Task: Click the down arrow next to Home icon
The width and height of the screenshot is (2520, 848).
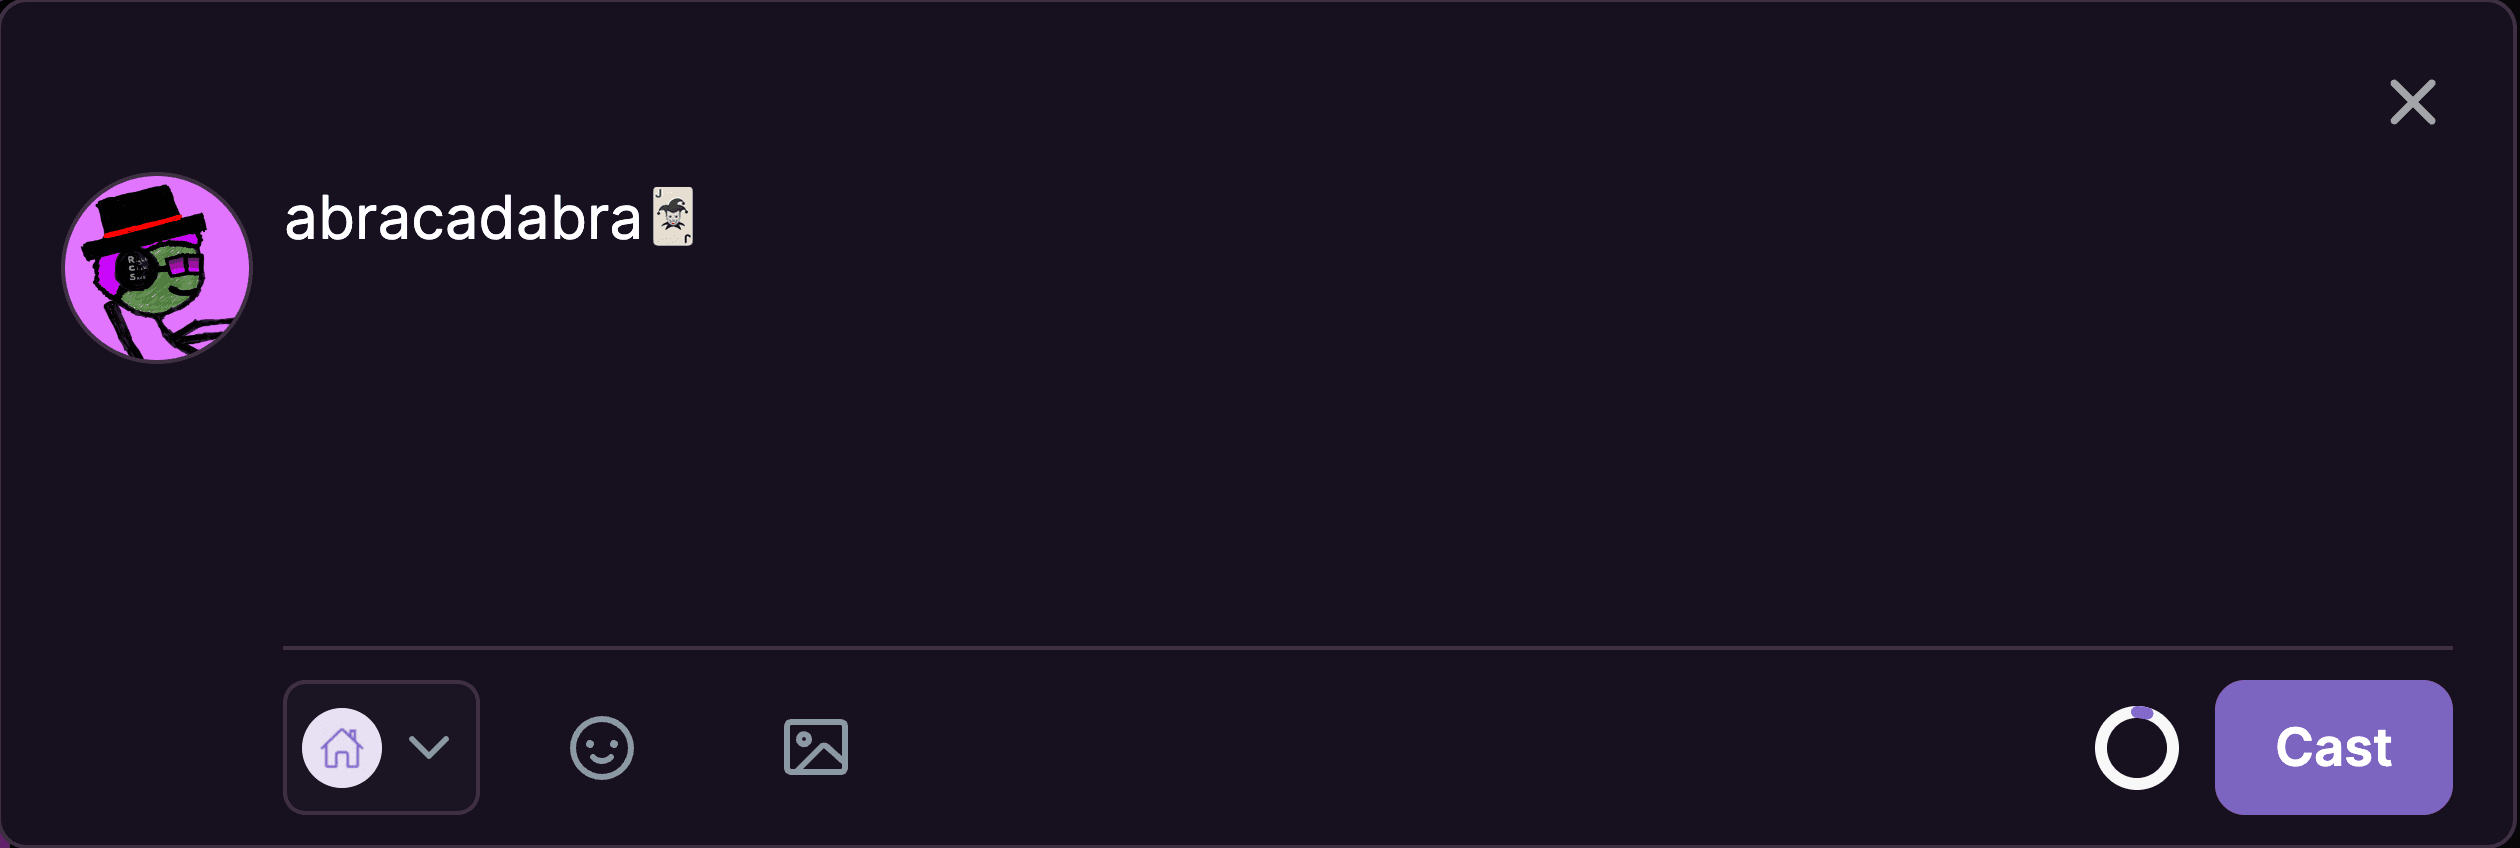Action: point(429,747)
